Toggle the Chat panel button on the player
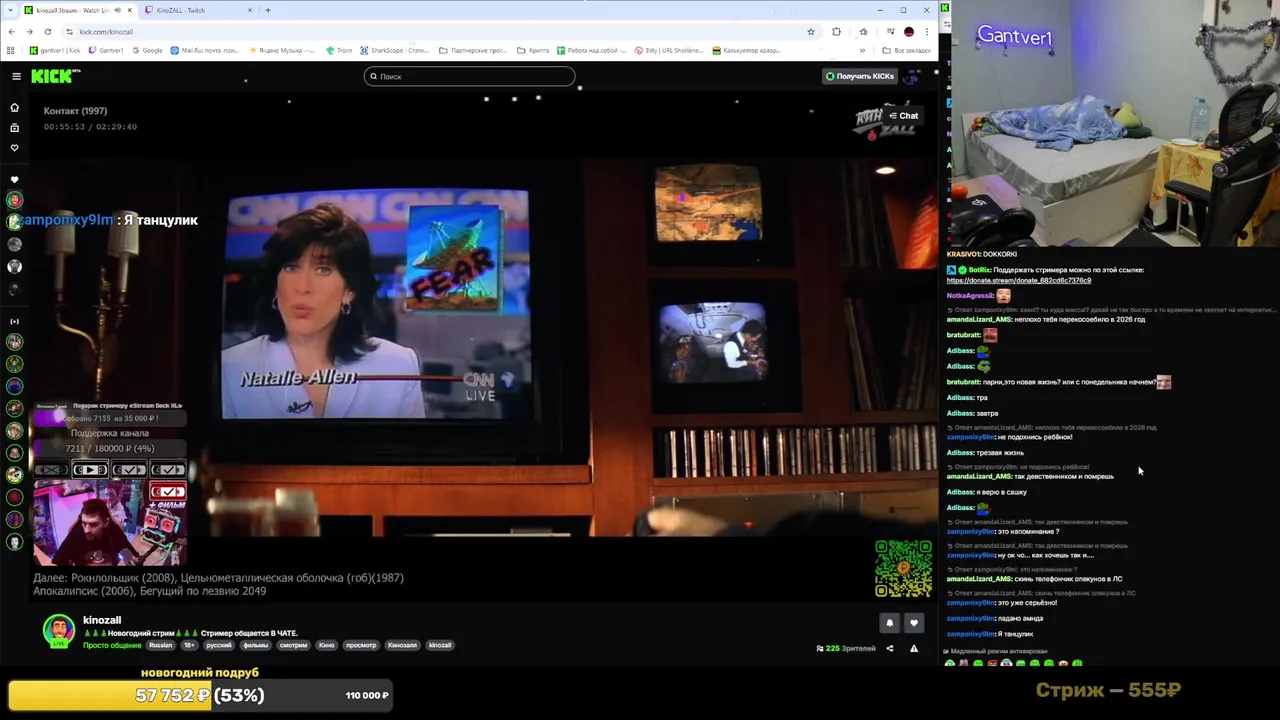 pyautogui.click(x=903, y=115)
